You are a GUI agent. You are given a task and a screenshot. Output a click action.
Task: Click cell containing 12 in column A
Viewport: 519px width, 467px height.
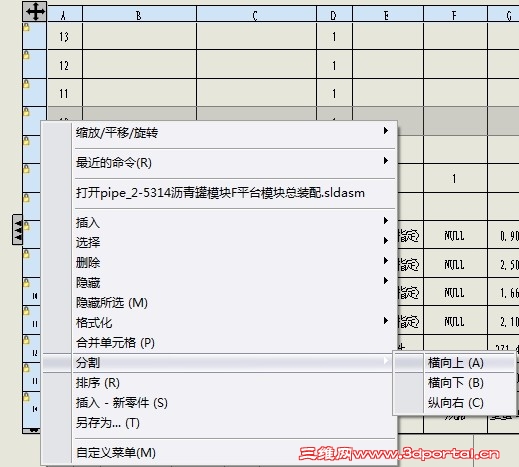65,65
